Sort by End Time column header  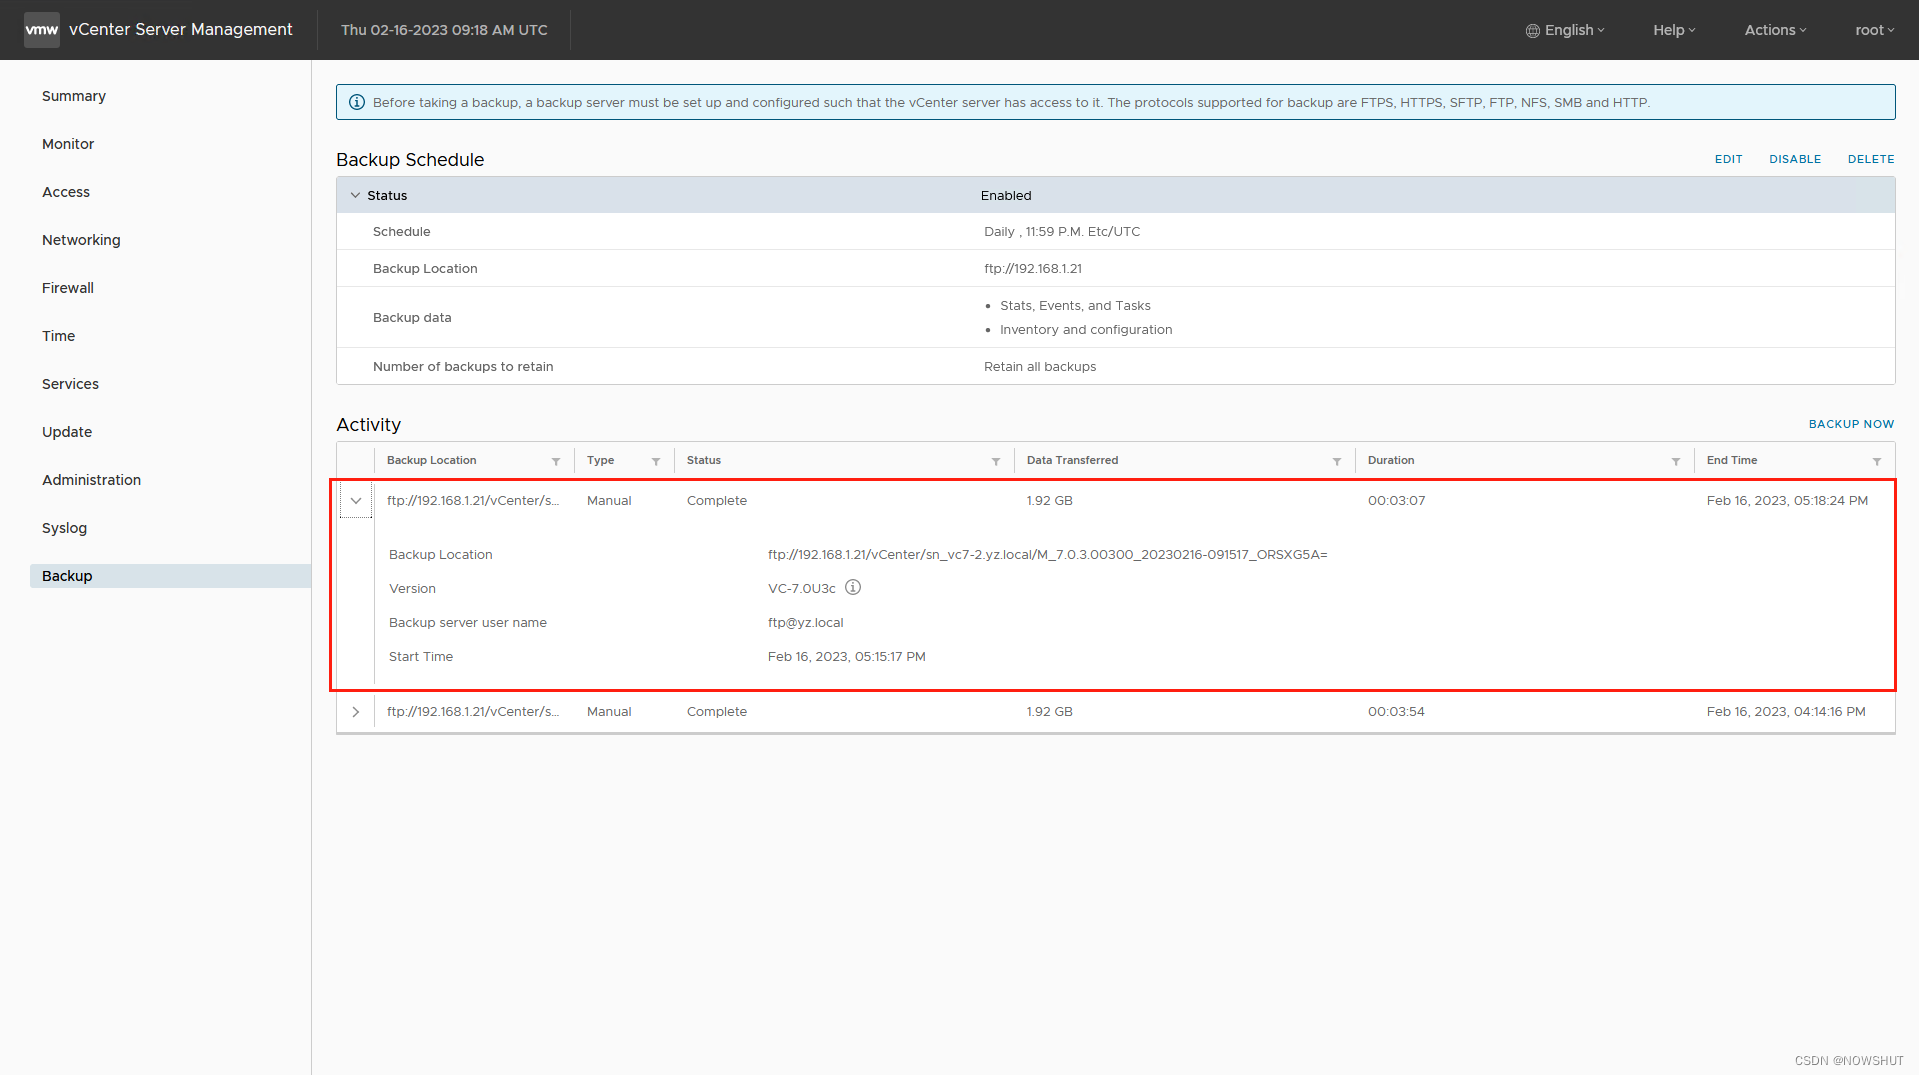click(x=1731, y=460)
